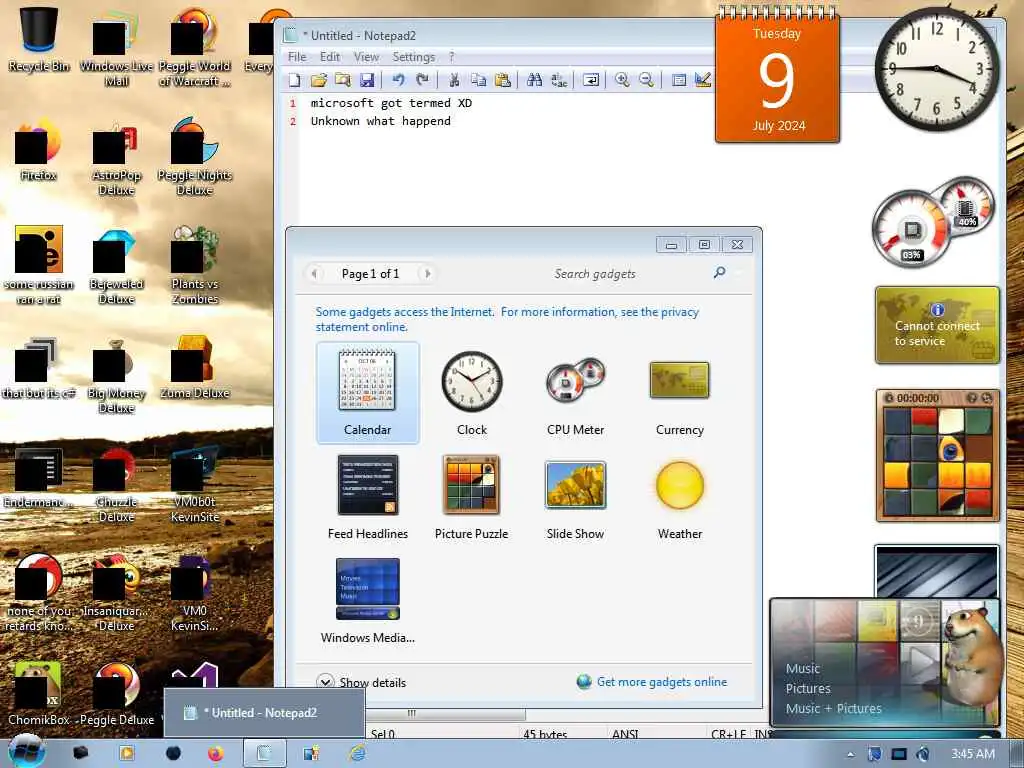The height and width of the screenshot is (768, 1024).
Task: Click Internet Explorer taskbar icon
Action: (357, 753)
